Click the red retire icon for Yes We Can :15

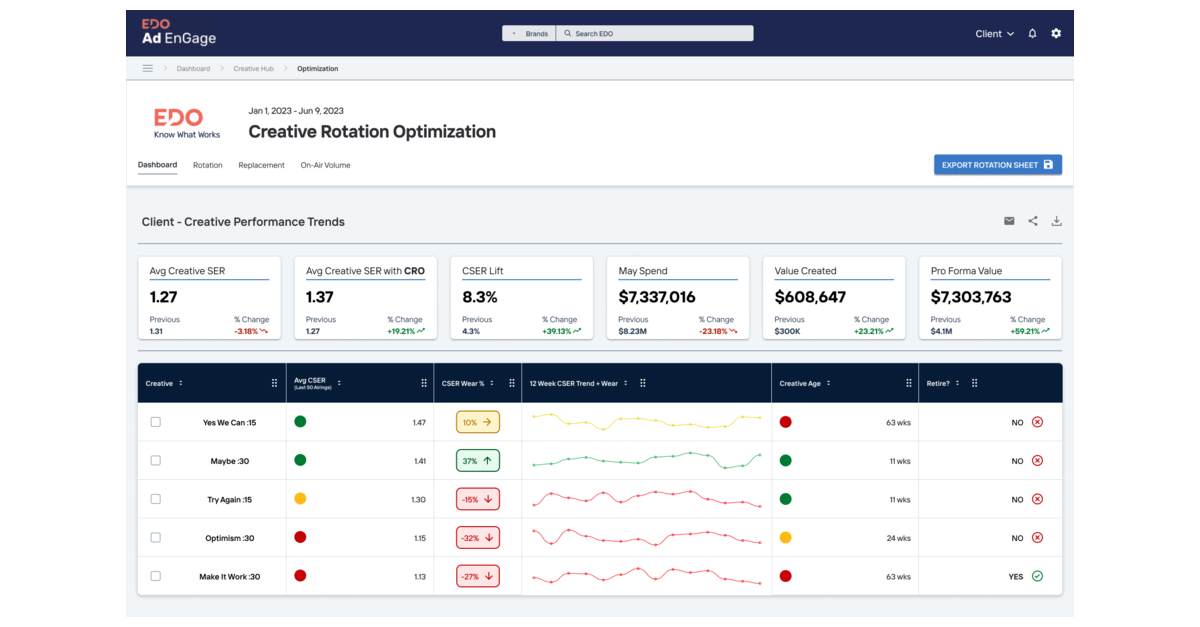coord(1035,421)
